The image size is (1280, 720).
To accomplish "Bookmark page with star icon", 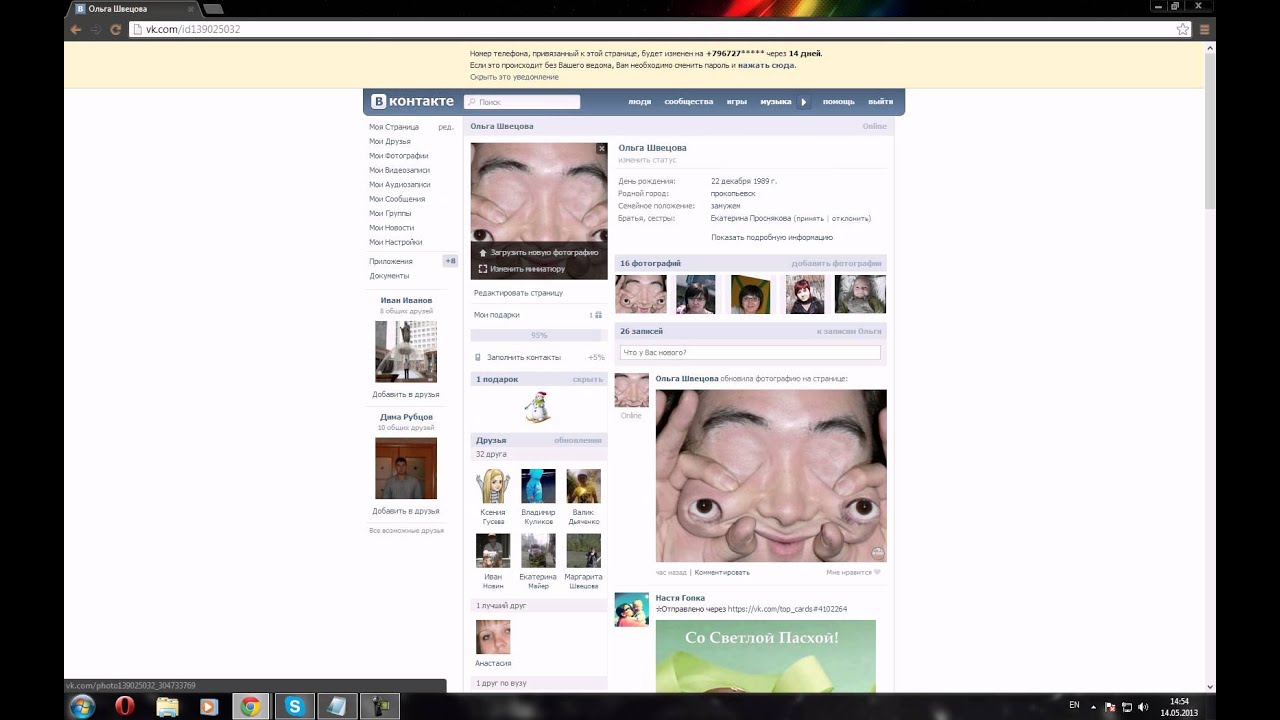I will point(1183,29).
